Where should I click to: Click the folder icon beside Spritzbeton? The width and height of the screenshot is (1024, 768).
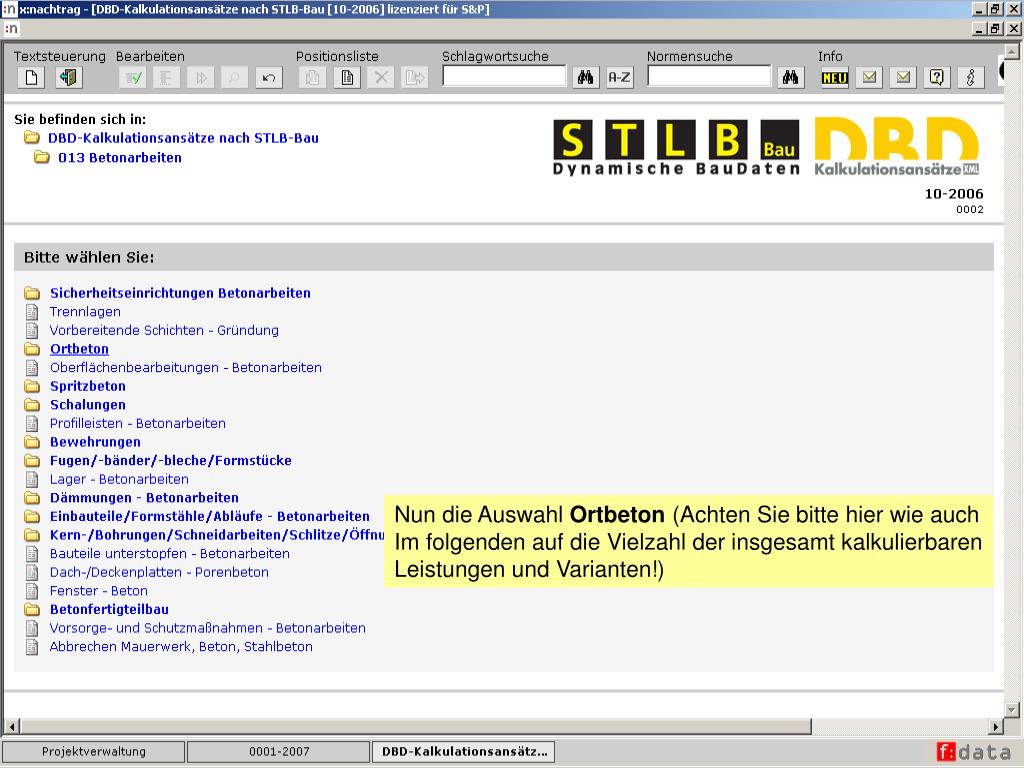tap(32, 387)
